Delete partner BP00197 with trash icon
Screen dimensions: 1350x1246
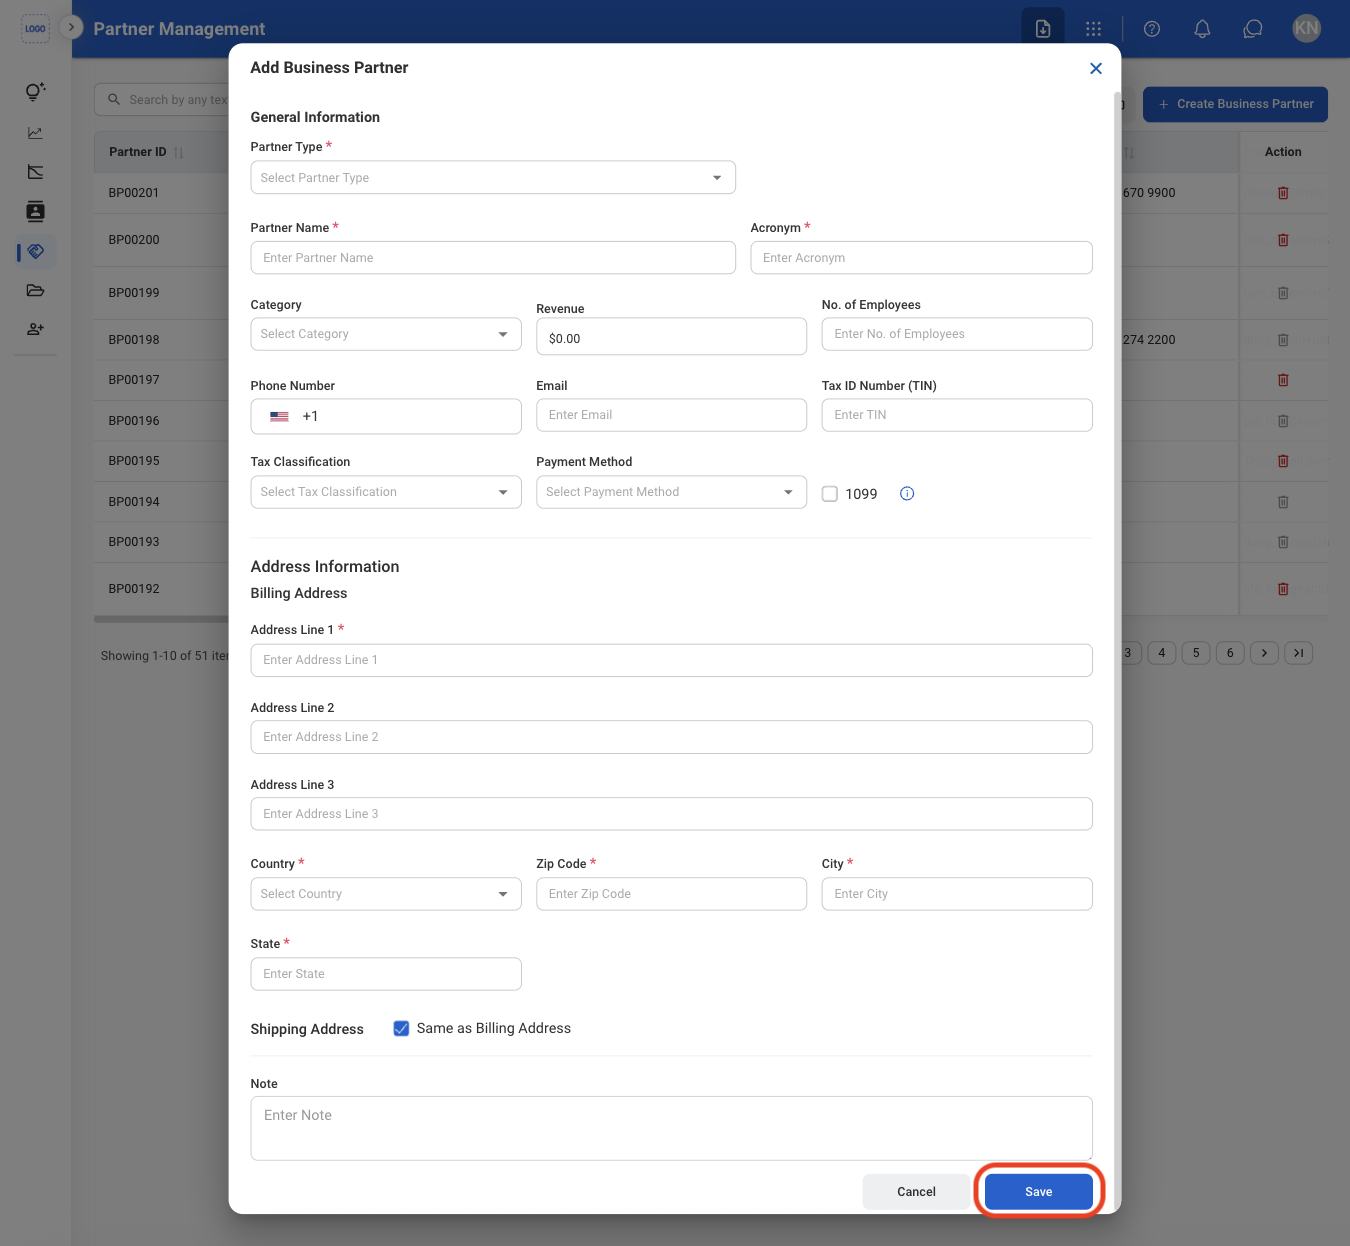[x=1283, y=380]
